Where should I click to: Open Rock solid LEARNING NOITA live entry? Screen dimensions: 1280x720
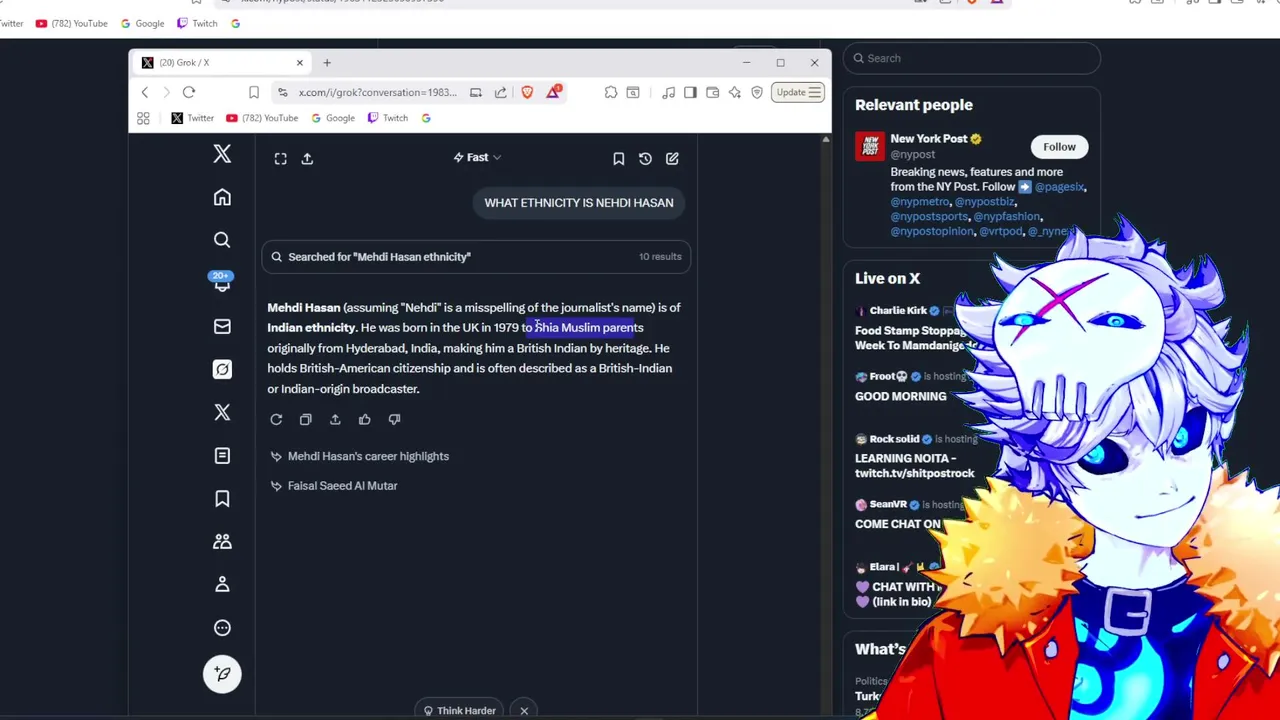[x=914, y=456]
